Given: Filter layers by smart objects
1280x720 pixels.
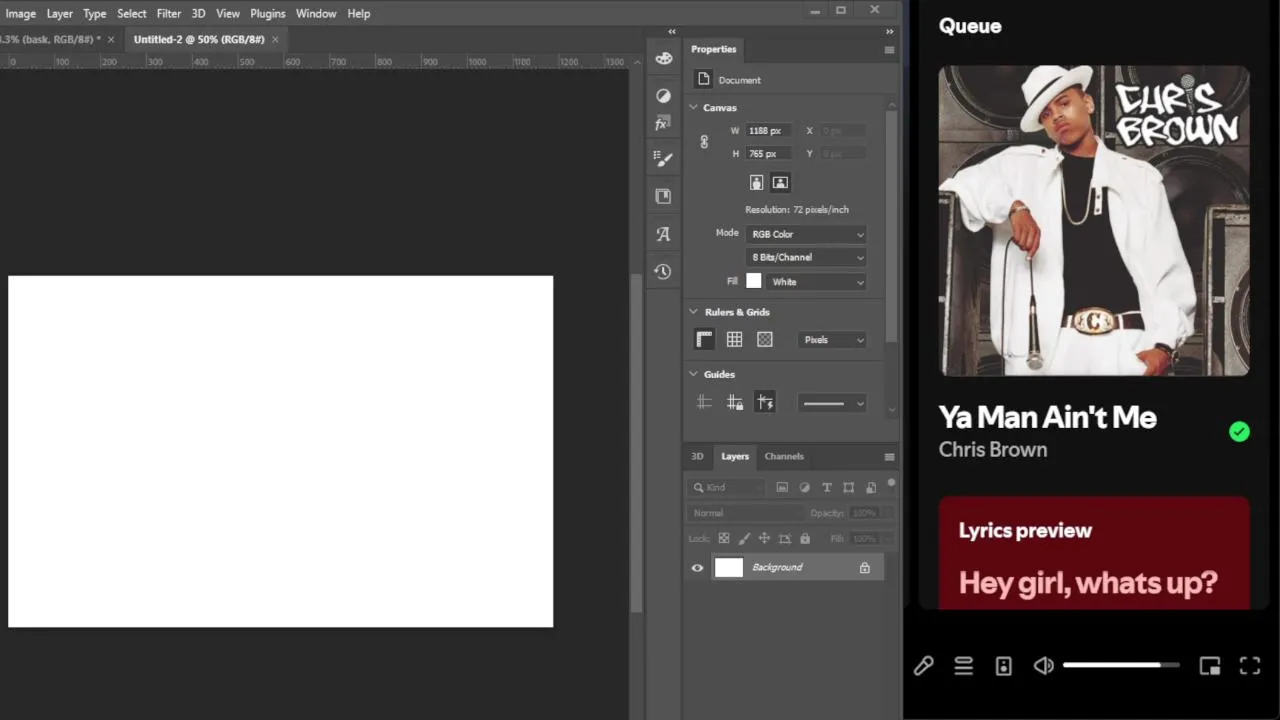Looking at the screenshot, I should 870,487.
